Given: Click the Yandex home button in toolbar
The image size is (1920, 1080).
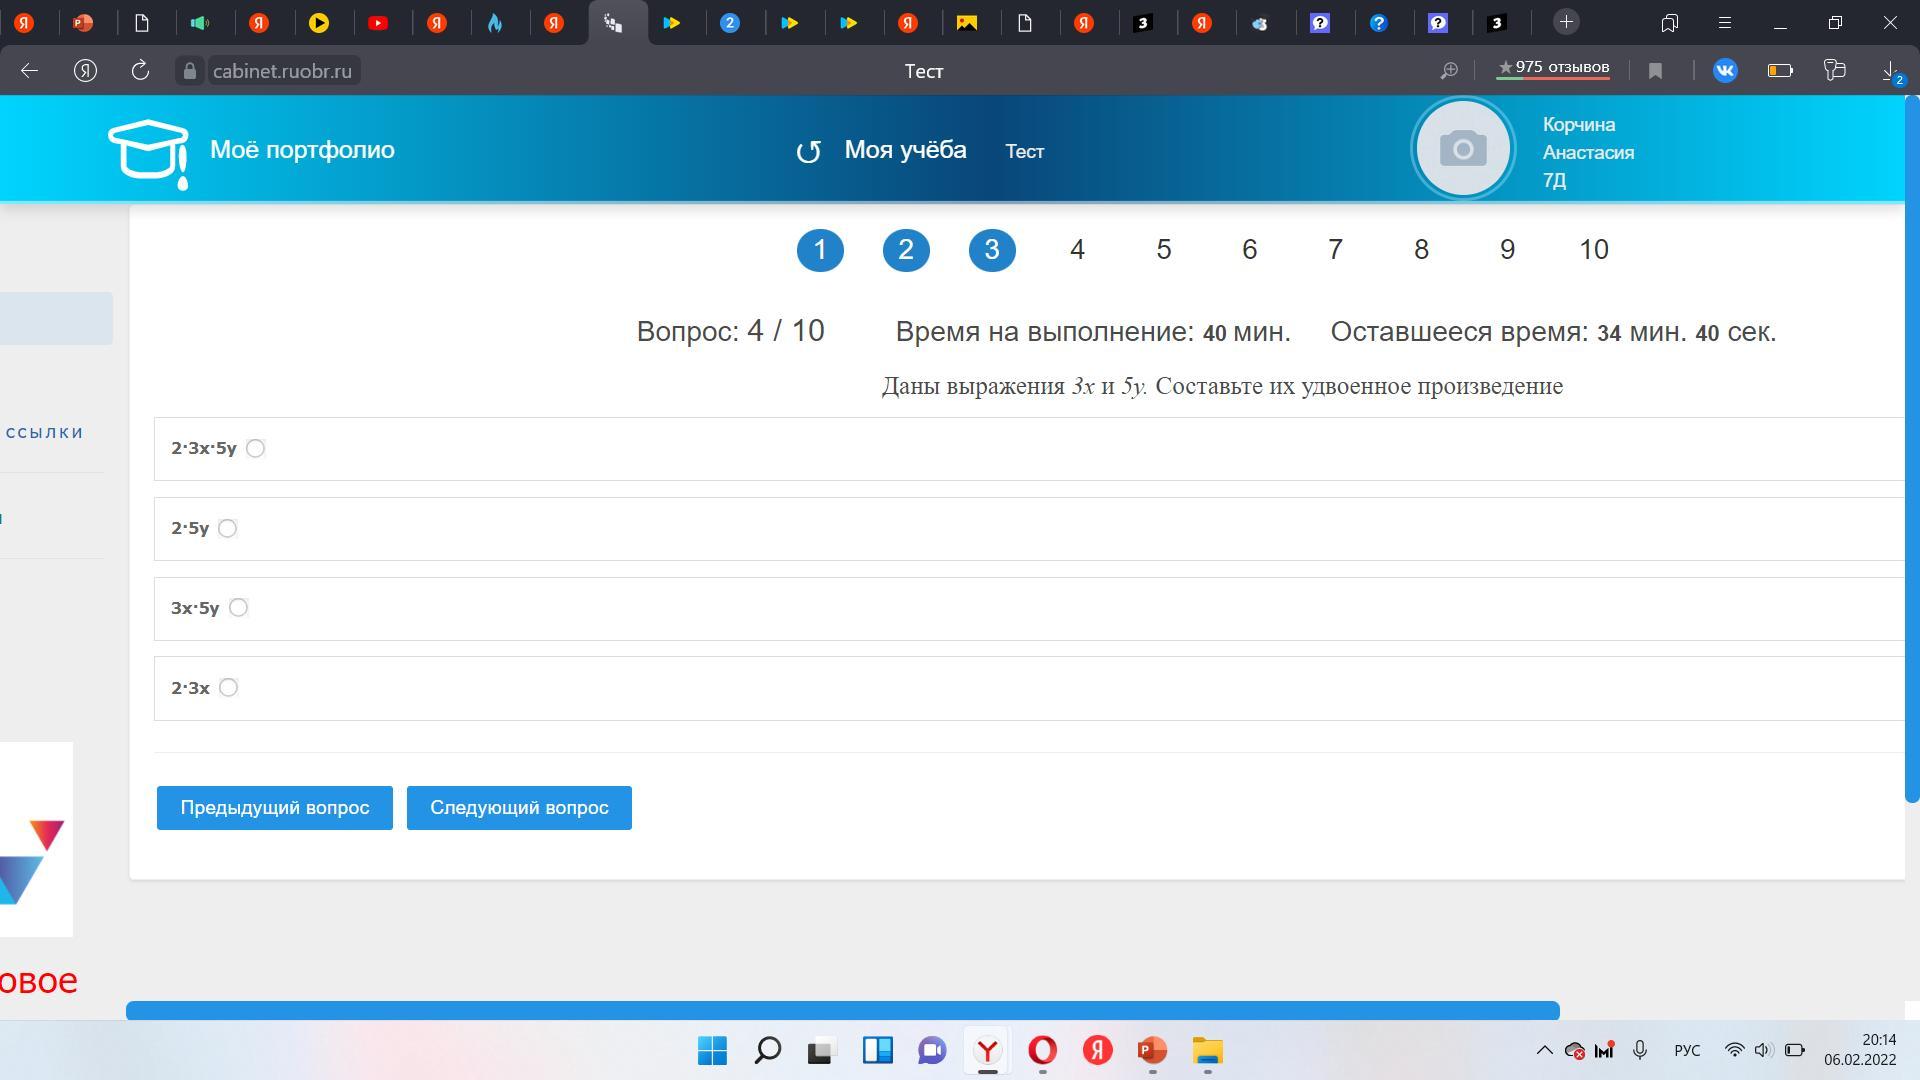Looking at the screenshot, I should click(85, 70).
